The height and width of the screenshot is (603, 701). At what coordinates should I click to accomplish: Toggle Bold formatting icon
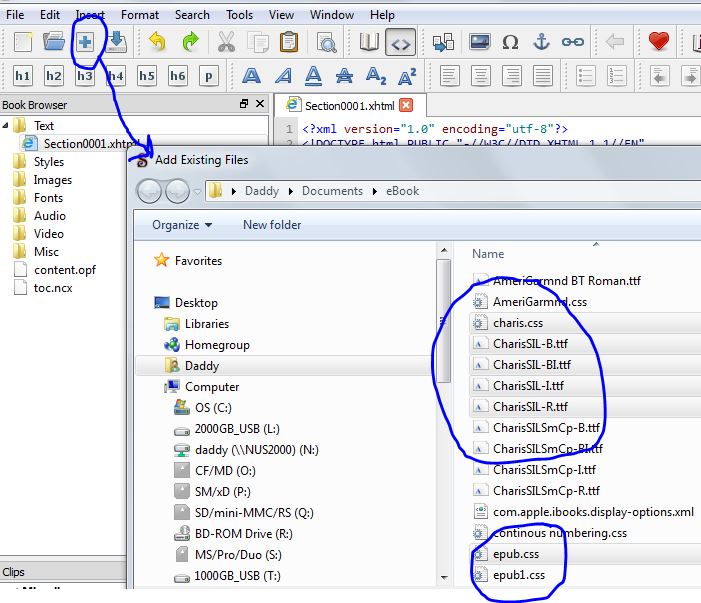pos(251,76)
